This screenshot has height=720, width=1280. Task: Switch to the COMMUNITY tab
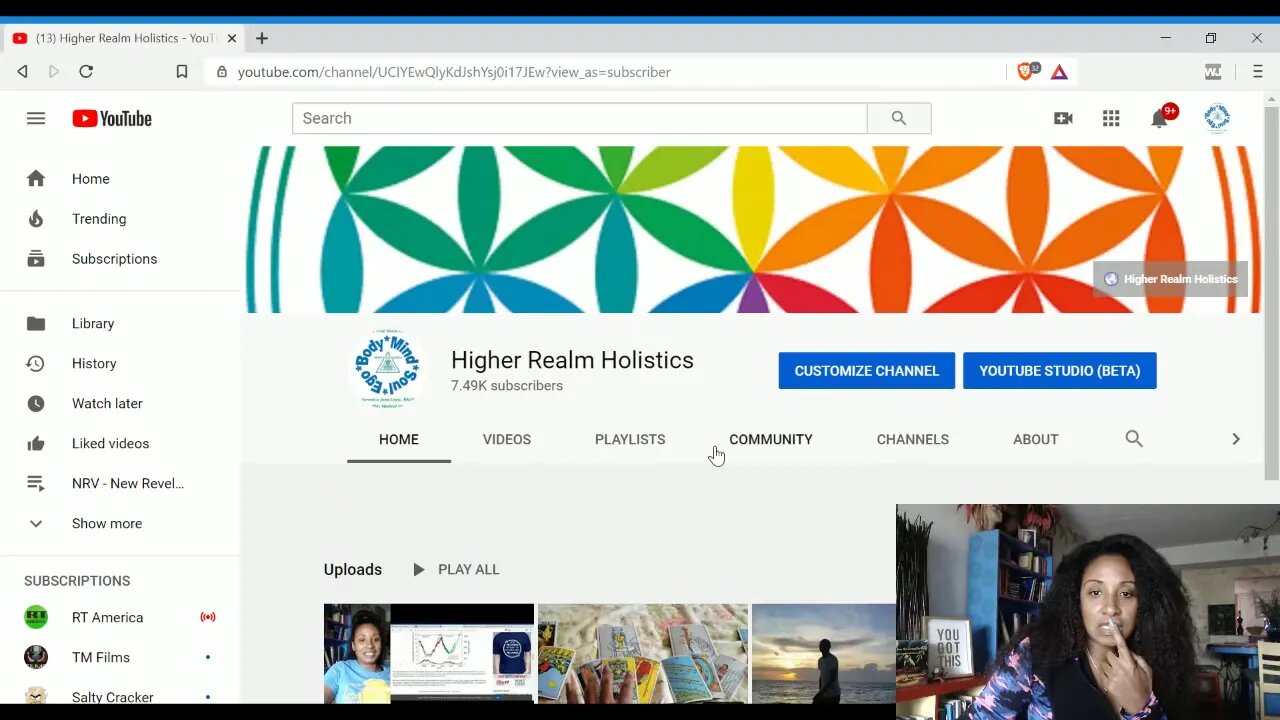pyautogui.click(x=771, y=439)
